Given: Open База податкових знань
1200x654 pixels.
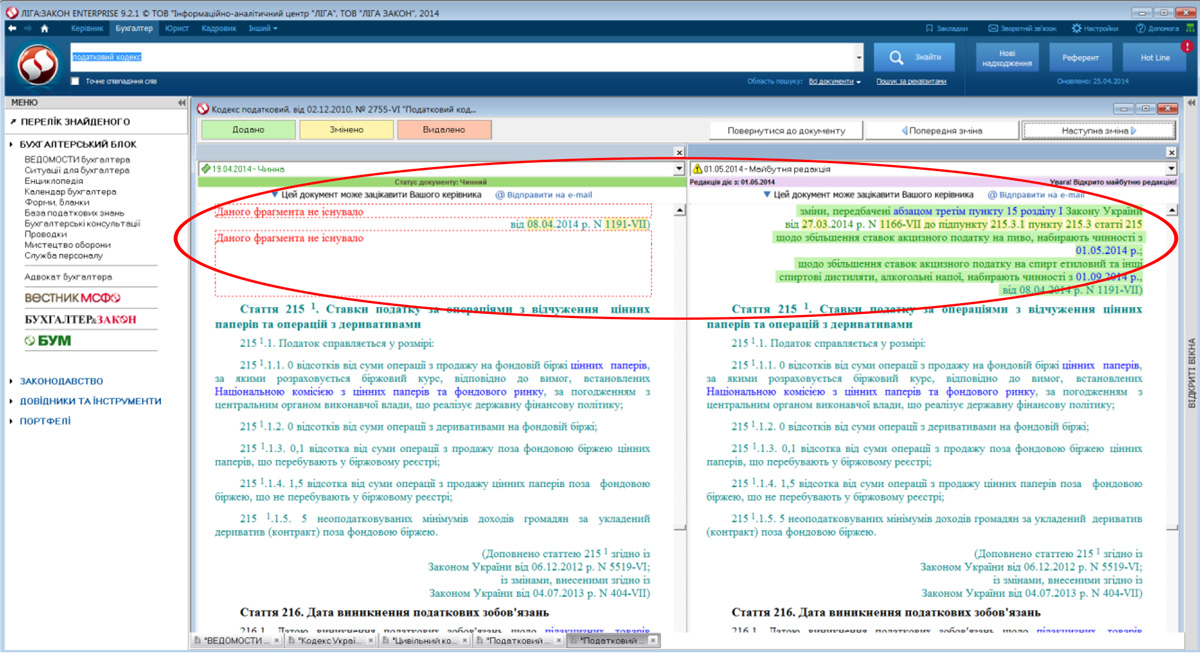Looking at the screenshot, I should pos(72,213).
